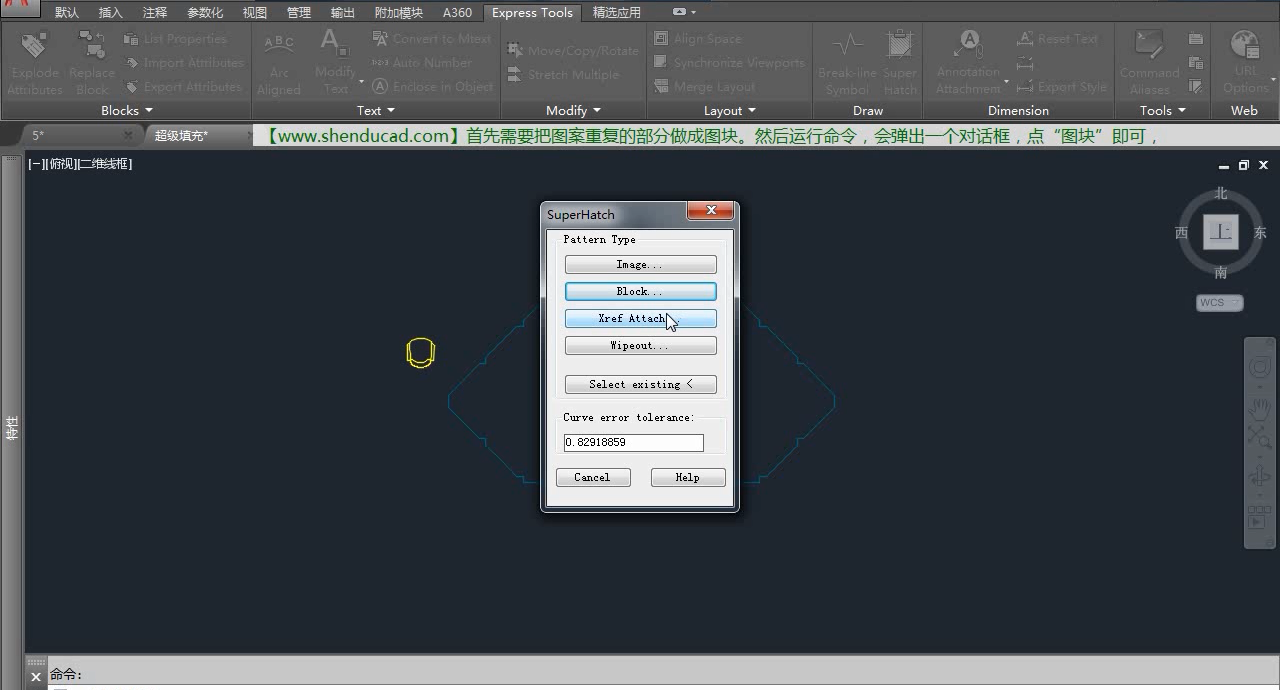The image size is (1280, 690).
Task: Select Synchronize Viewports tool
Action: click(x=729, y=63)
